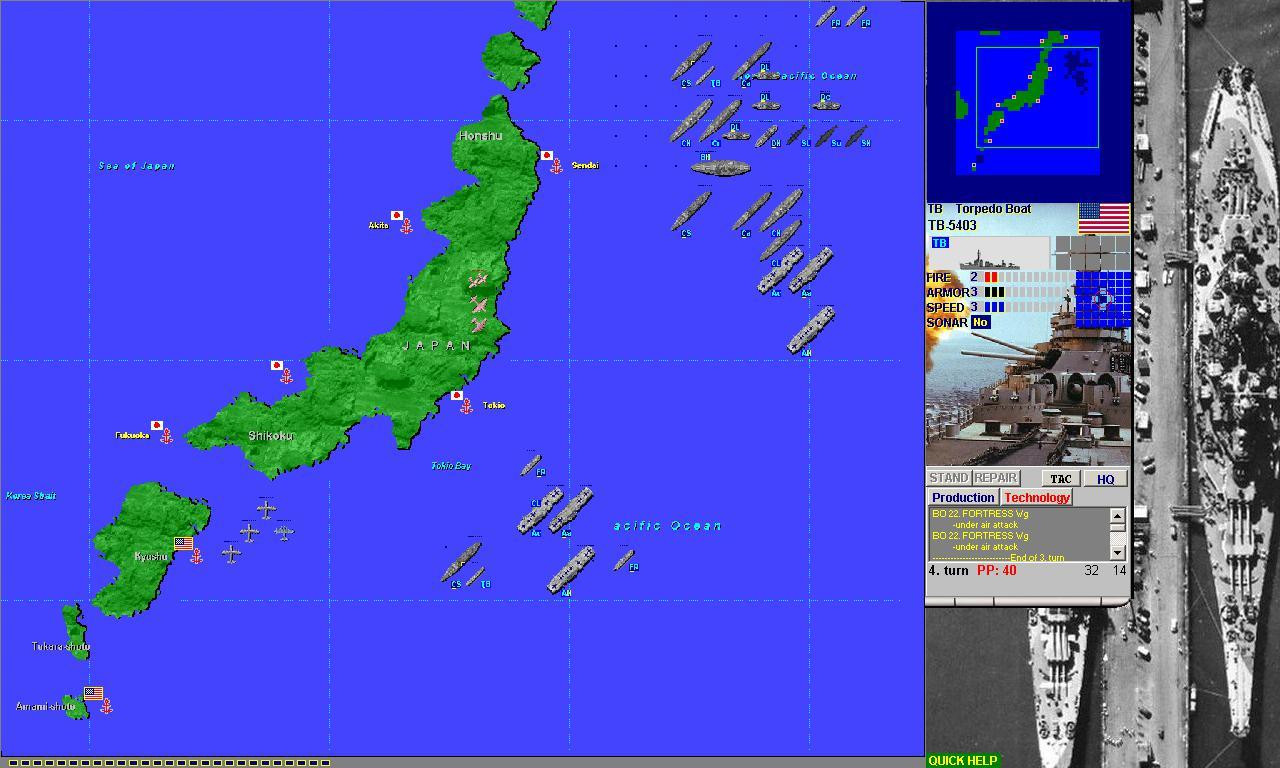The width and height of the screenshot is (1280, 768).
Task: Select the US port anchor at Amami-shoto
Action: pos(106,706)
